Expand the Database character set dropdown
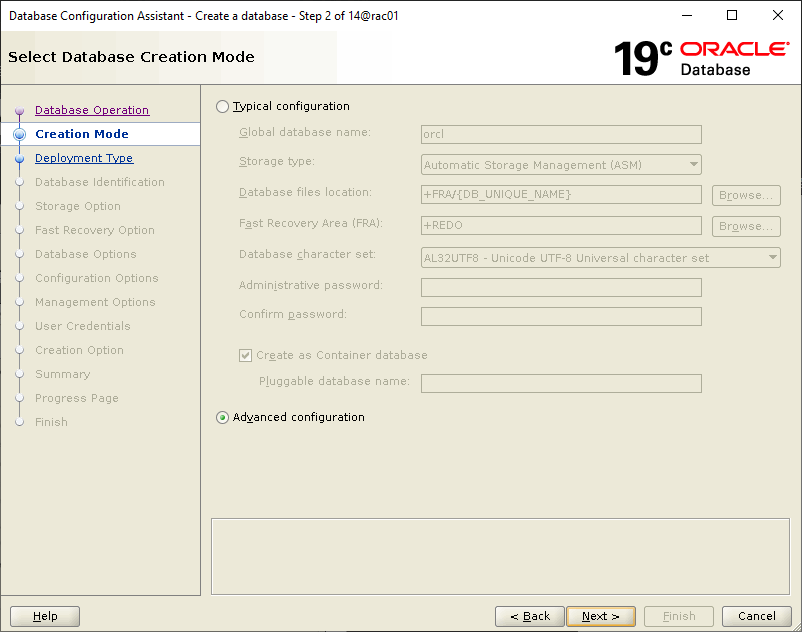 (x=600, y=258)
